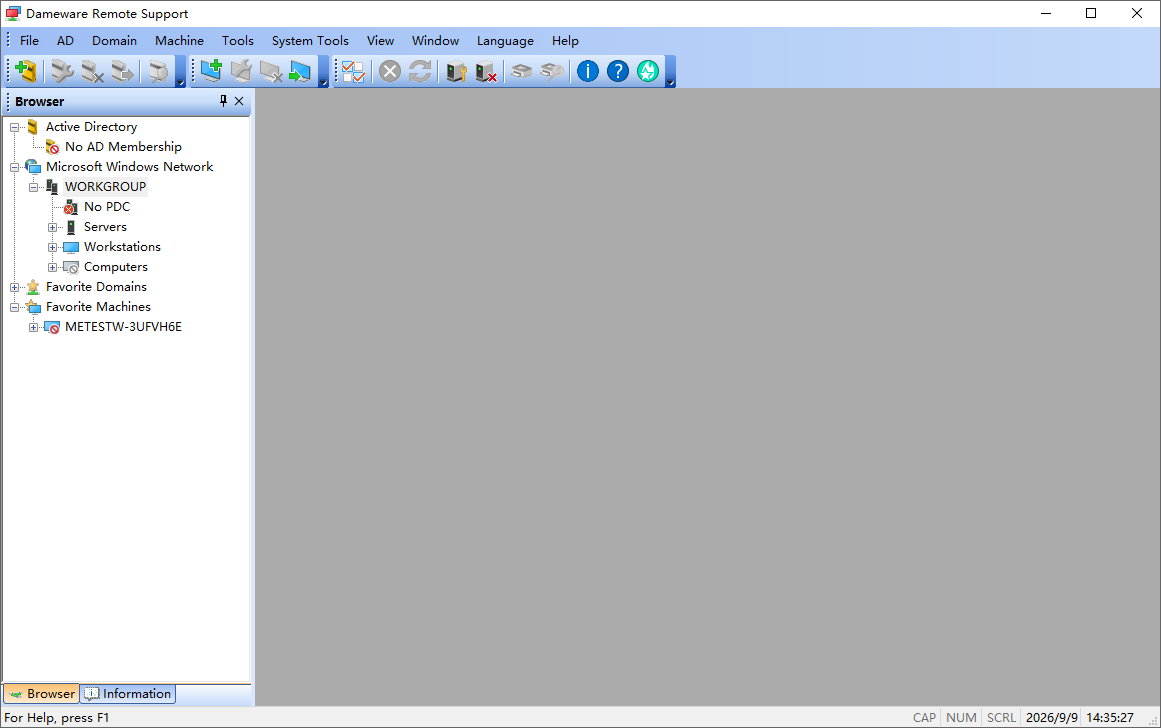The height and width of the screenshot is (728, 1161).
Task: Click the server with key logon icon
Action: [456, 71]
